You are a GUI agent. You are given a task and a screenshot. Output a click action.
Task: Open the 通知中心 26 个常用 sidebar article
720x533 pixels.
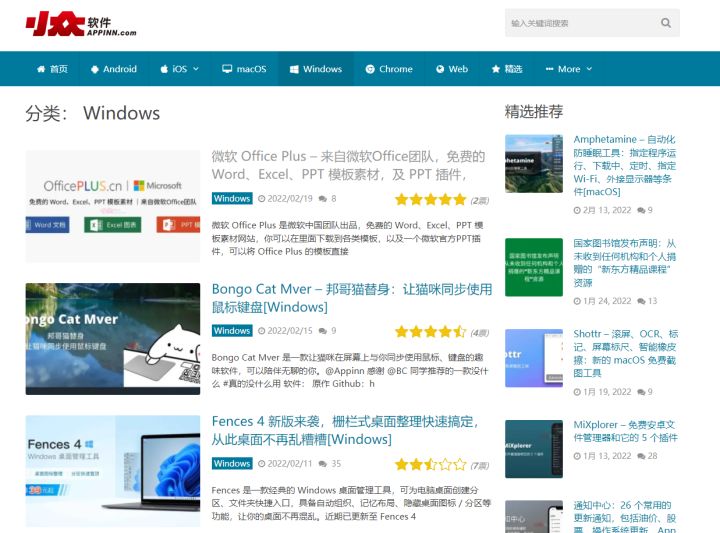624,517
